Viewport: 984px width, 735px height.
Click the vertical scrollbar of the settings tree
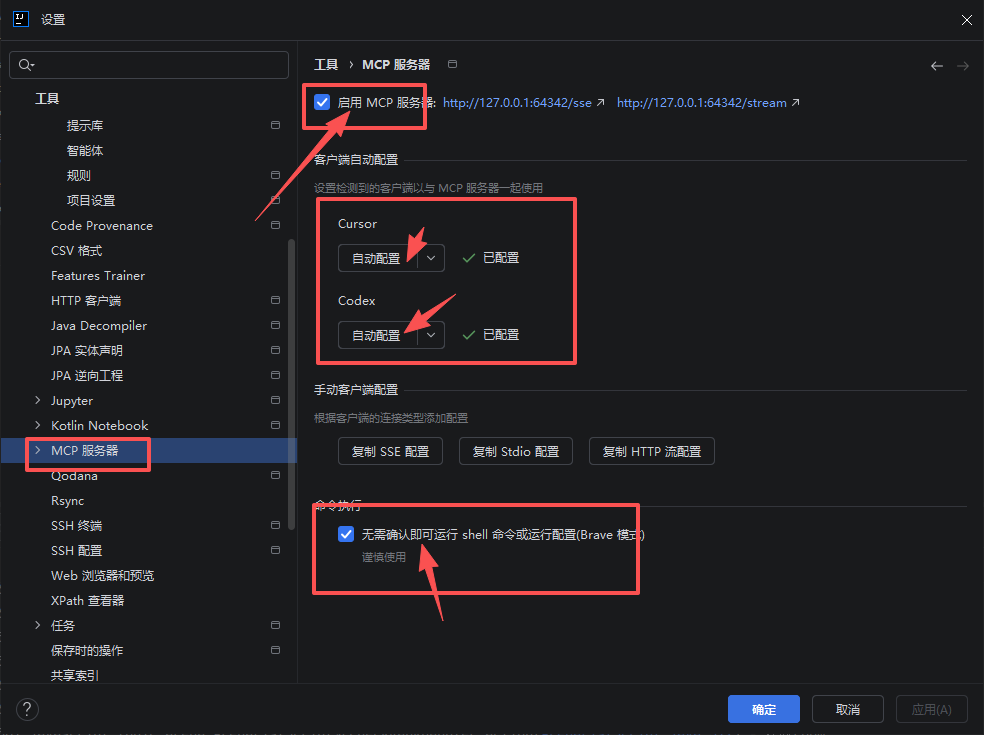[291, 384]
